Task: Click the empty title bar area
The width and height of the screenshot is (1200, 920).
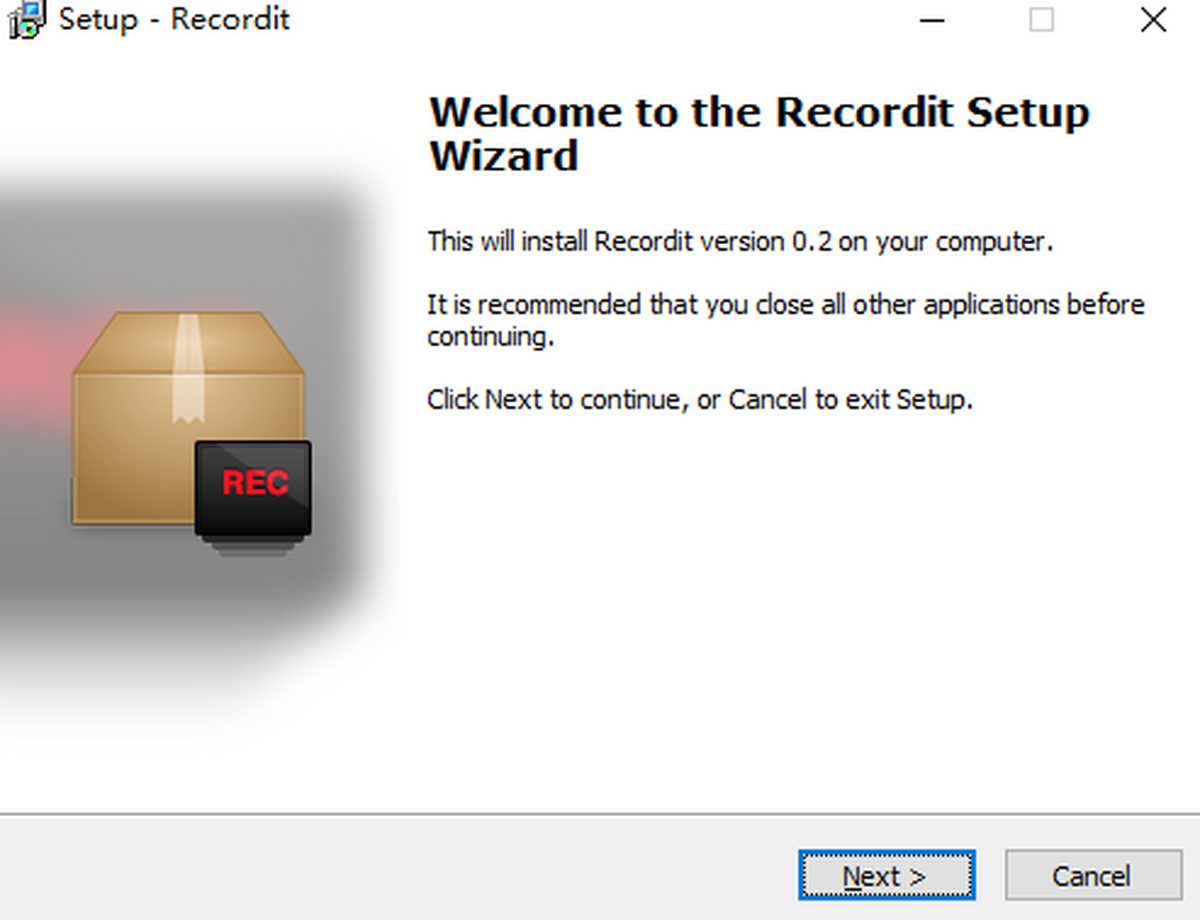Action: pos(600,20)
